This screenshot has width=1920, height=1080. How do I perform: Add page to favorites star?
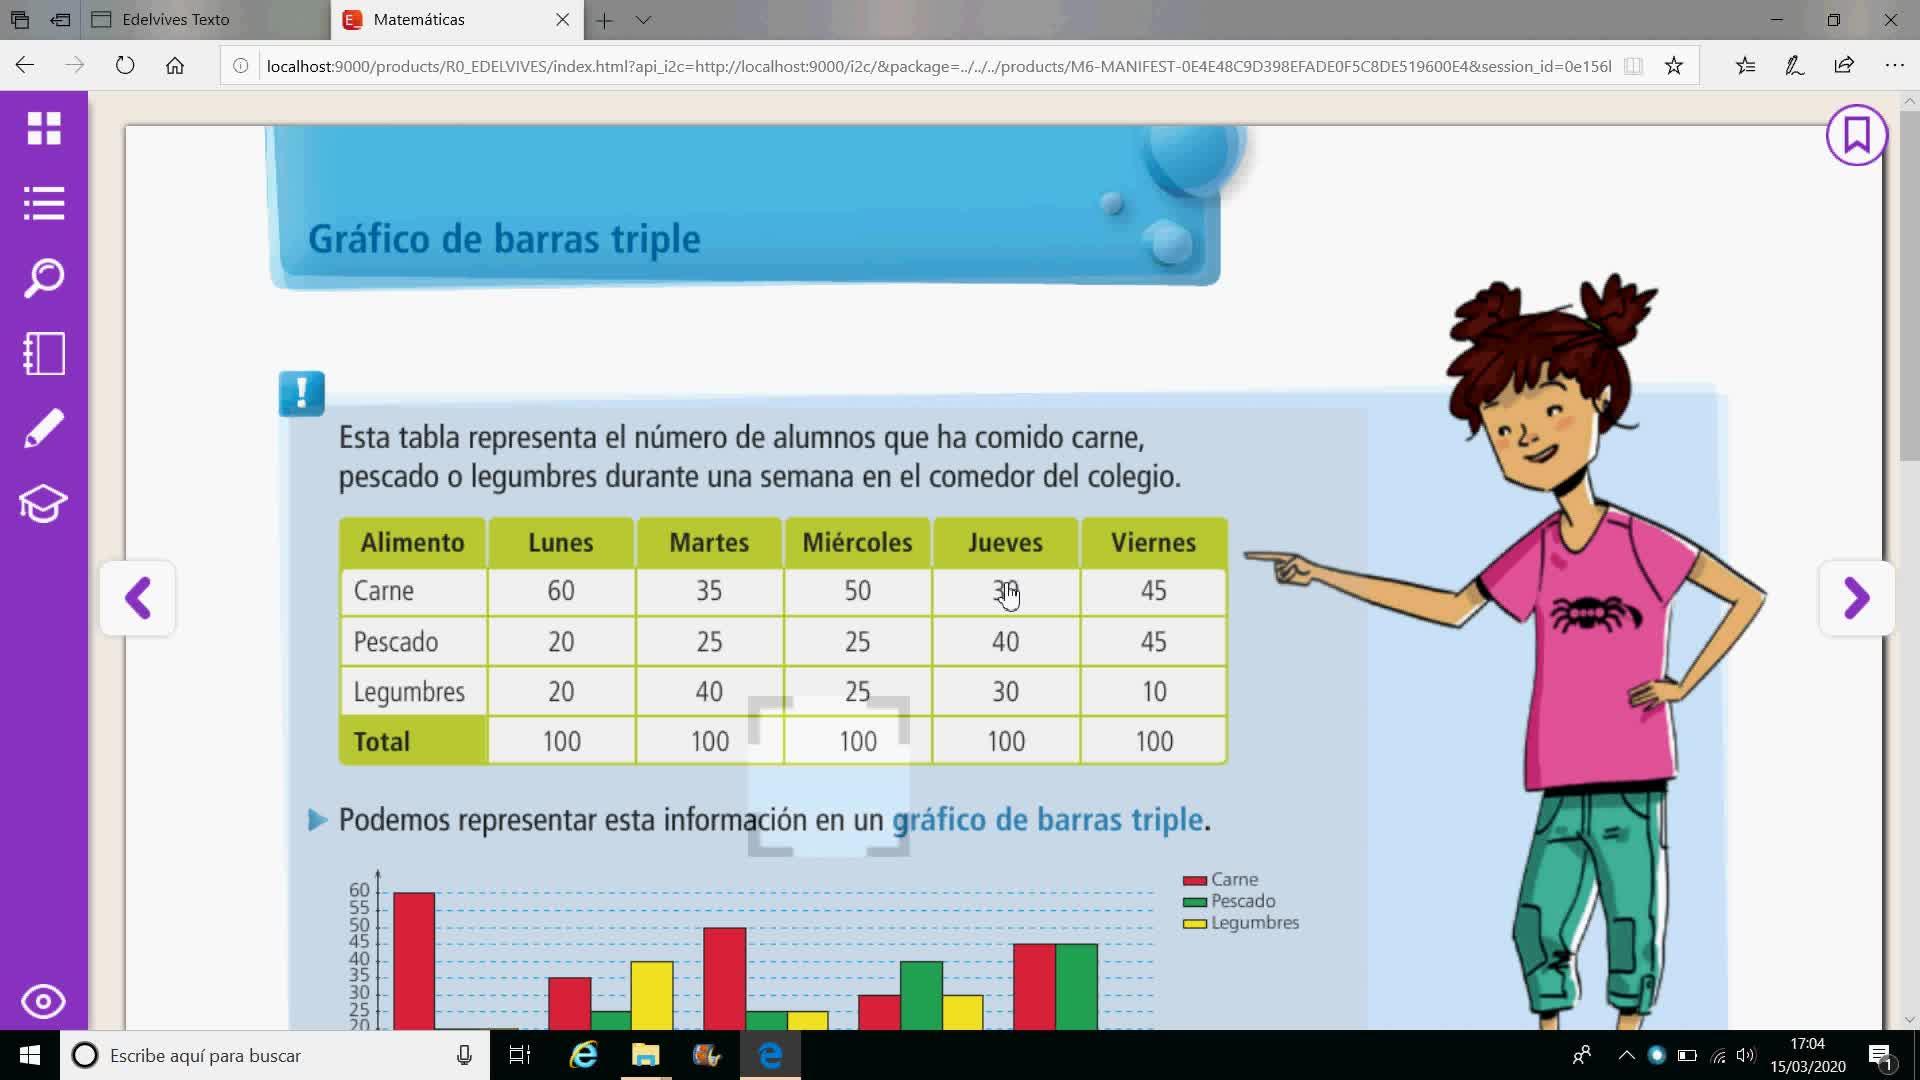1674,66
